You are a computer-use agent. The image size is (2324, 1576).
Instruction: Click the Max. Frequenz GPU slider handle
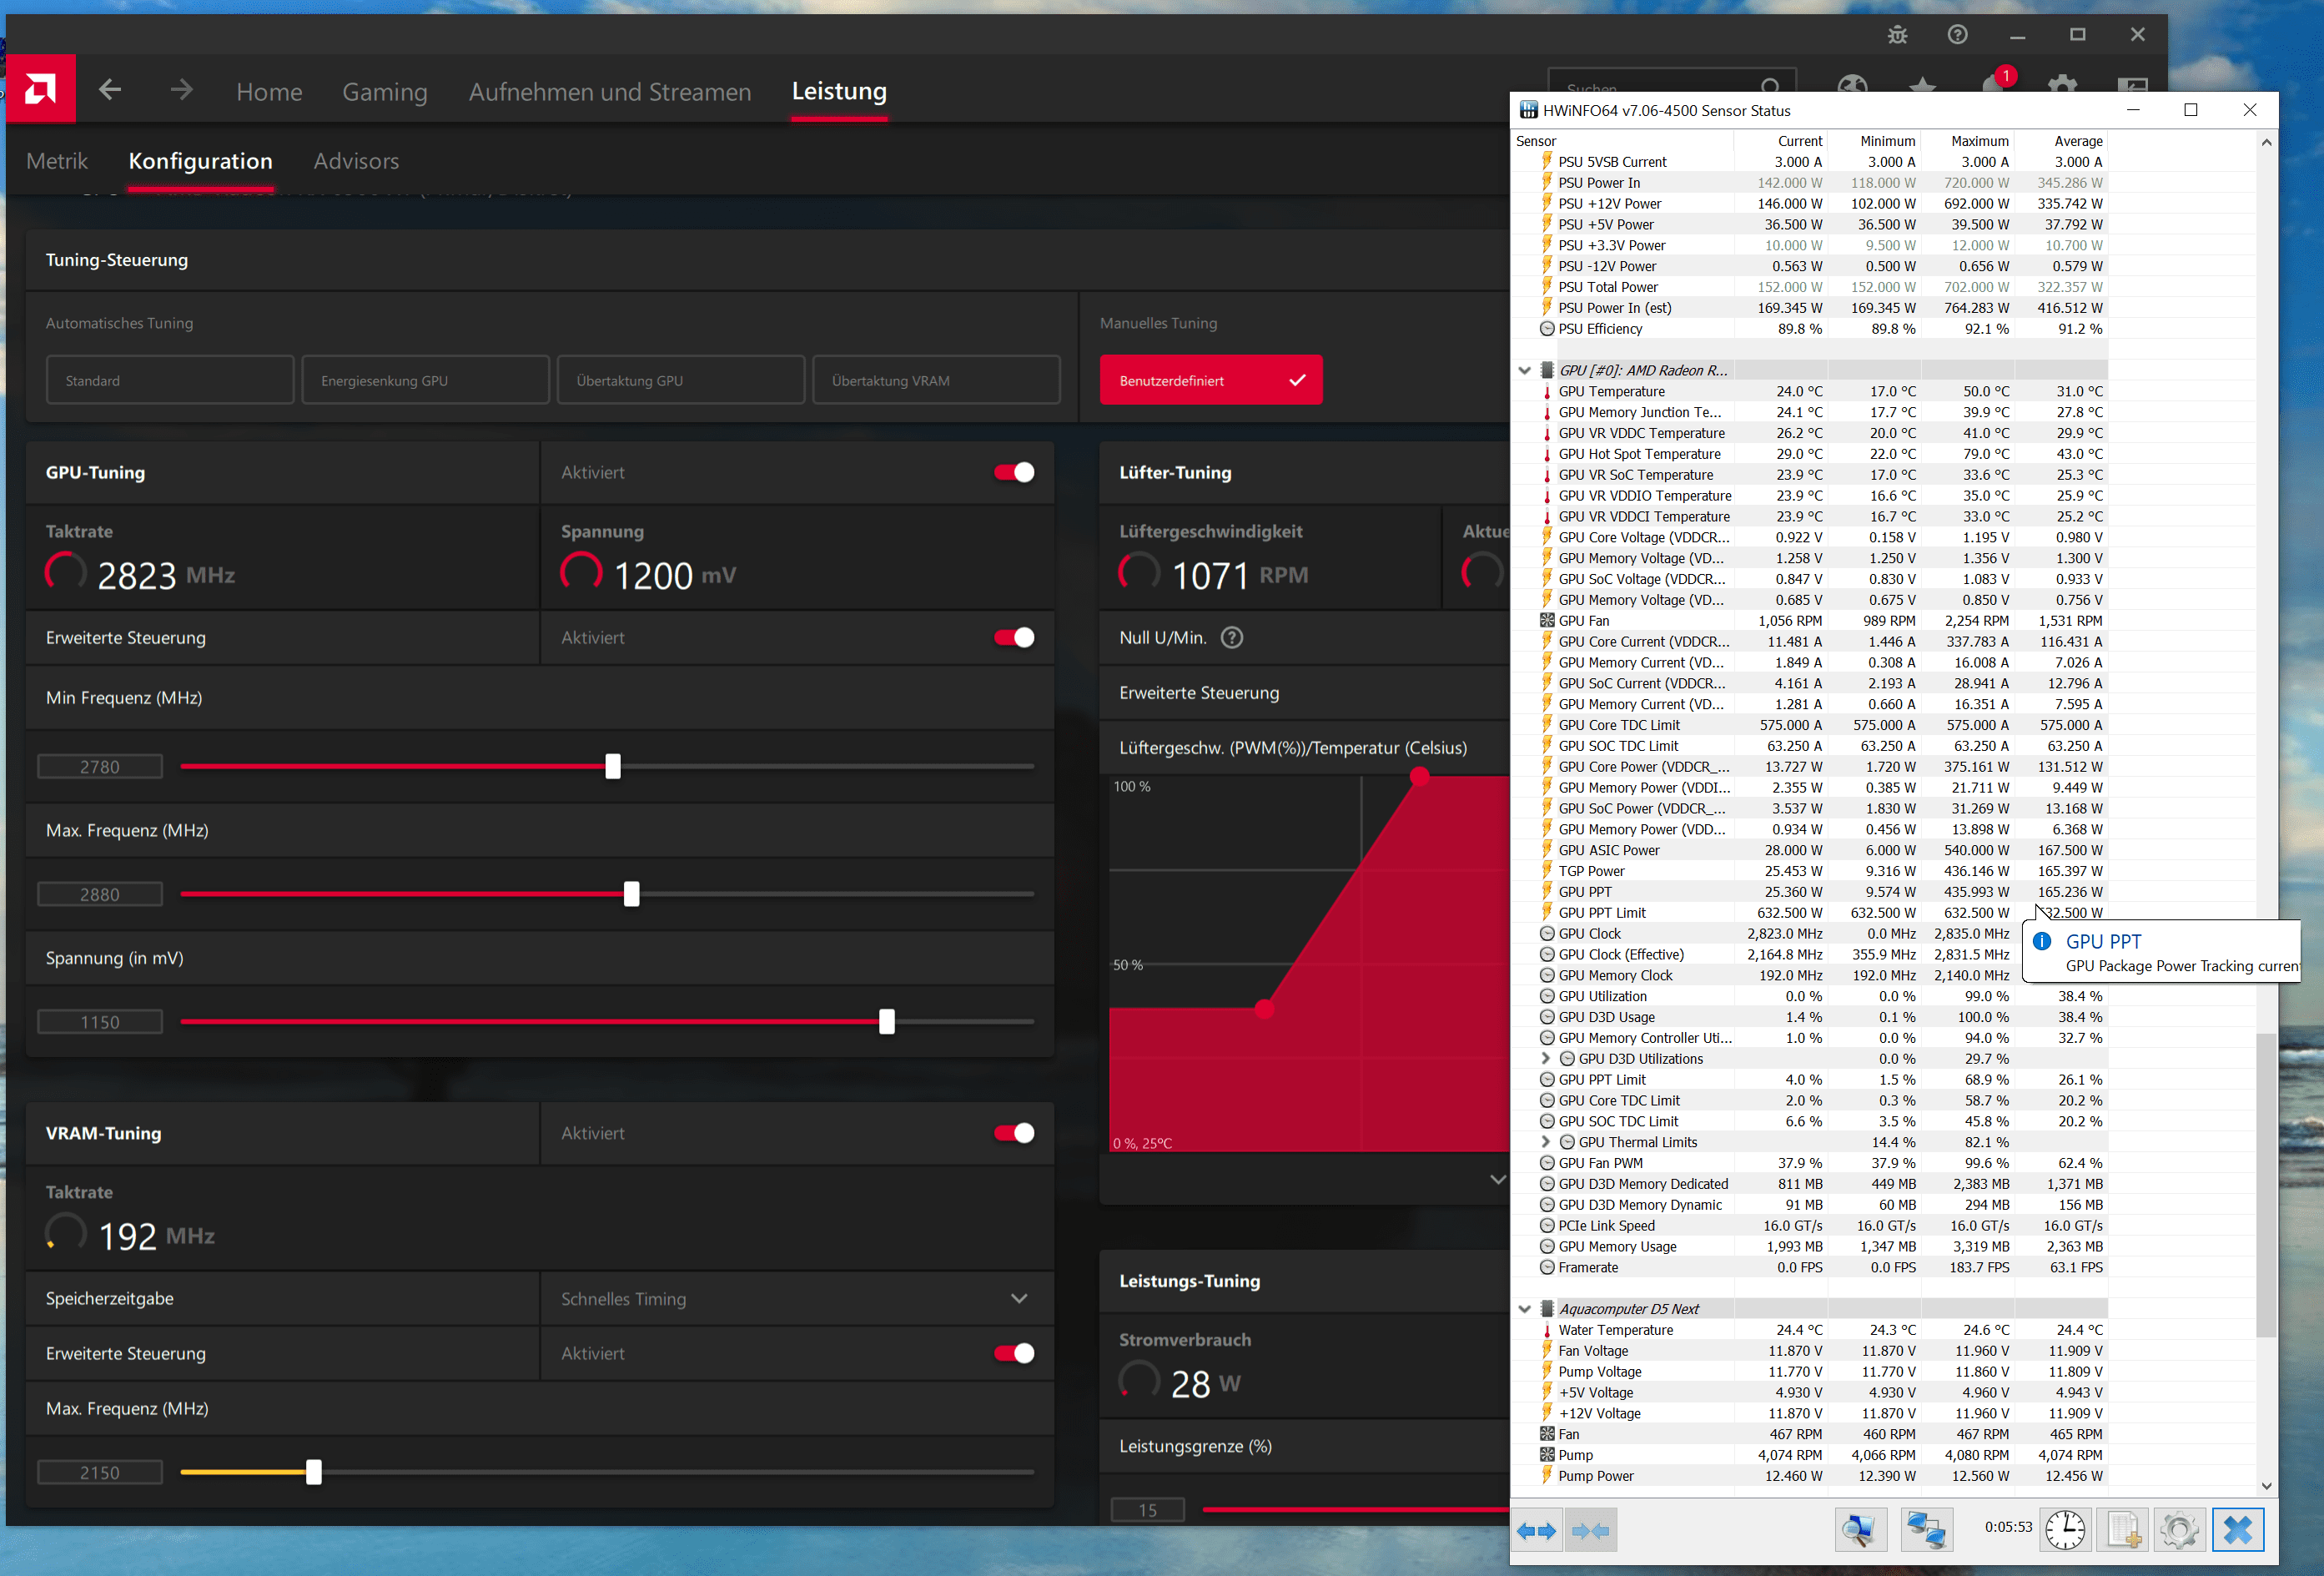click(x=631, y=894)
